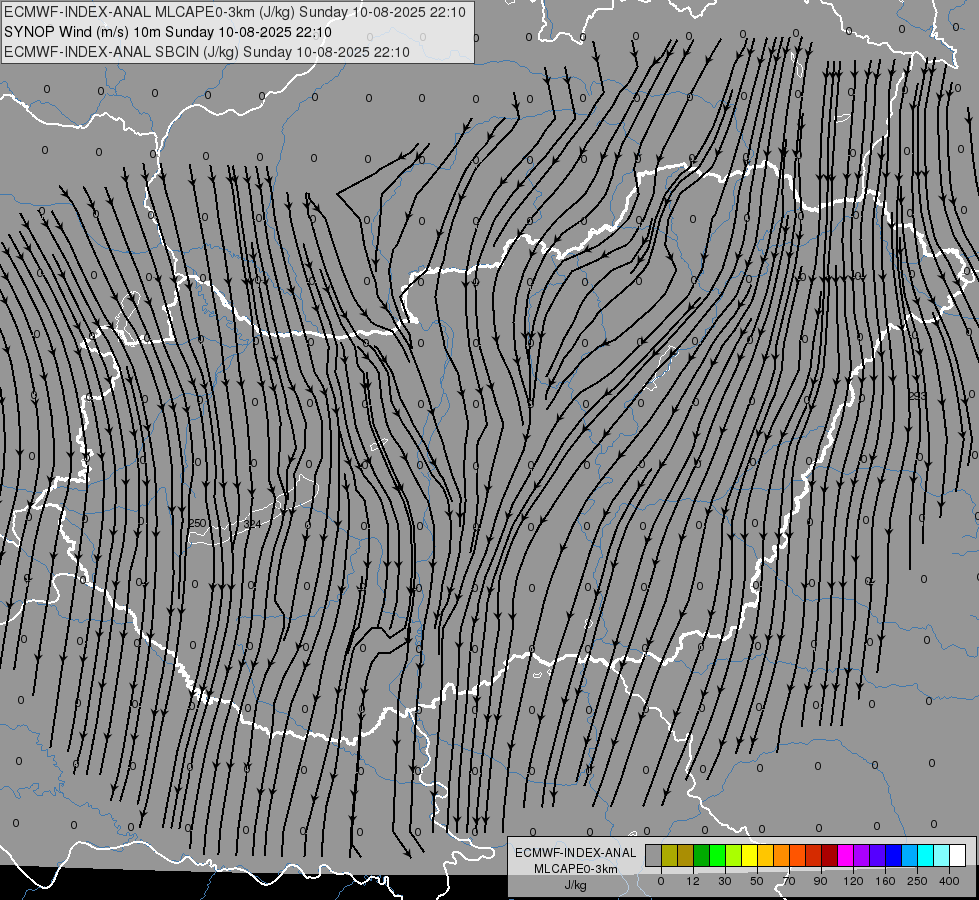
Task: Pick the lime yellow-green legend swatch
Action: pyautogui.click(x=734, y=855)
